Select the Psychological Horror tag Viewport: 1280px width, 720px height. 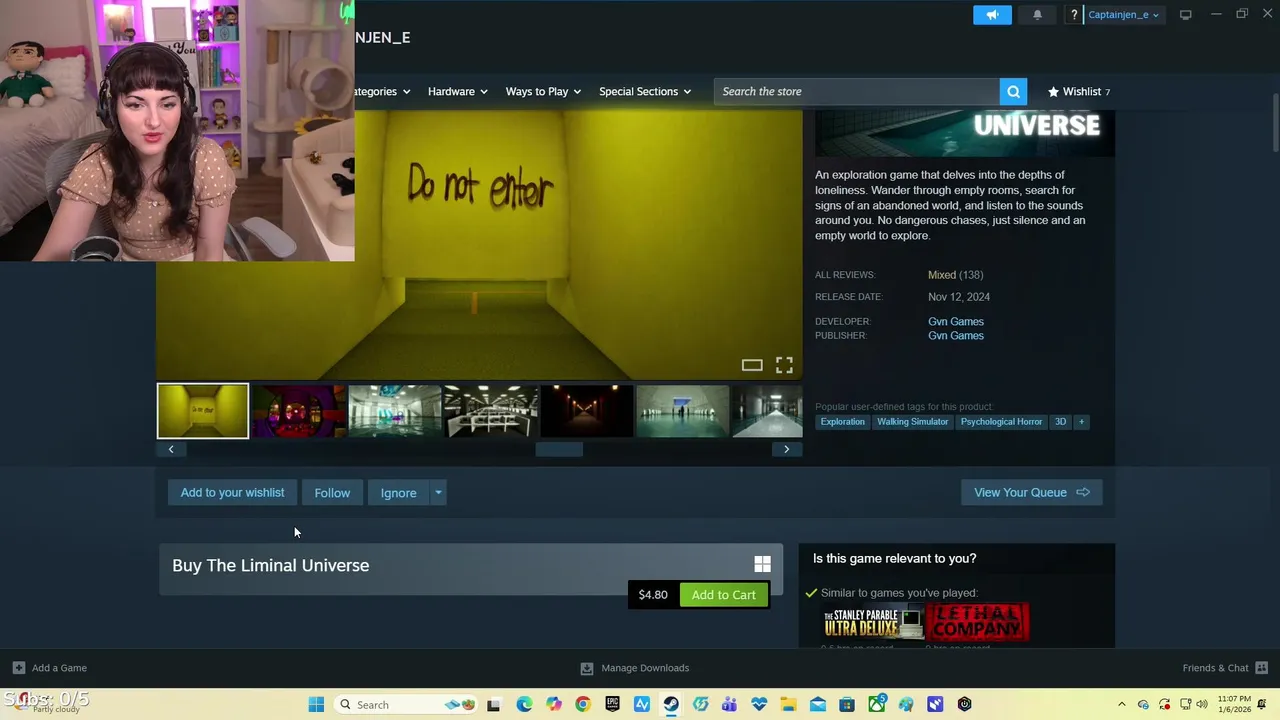point(1001,422)
